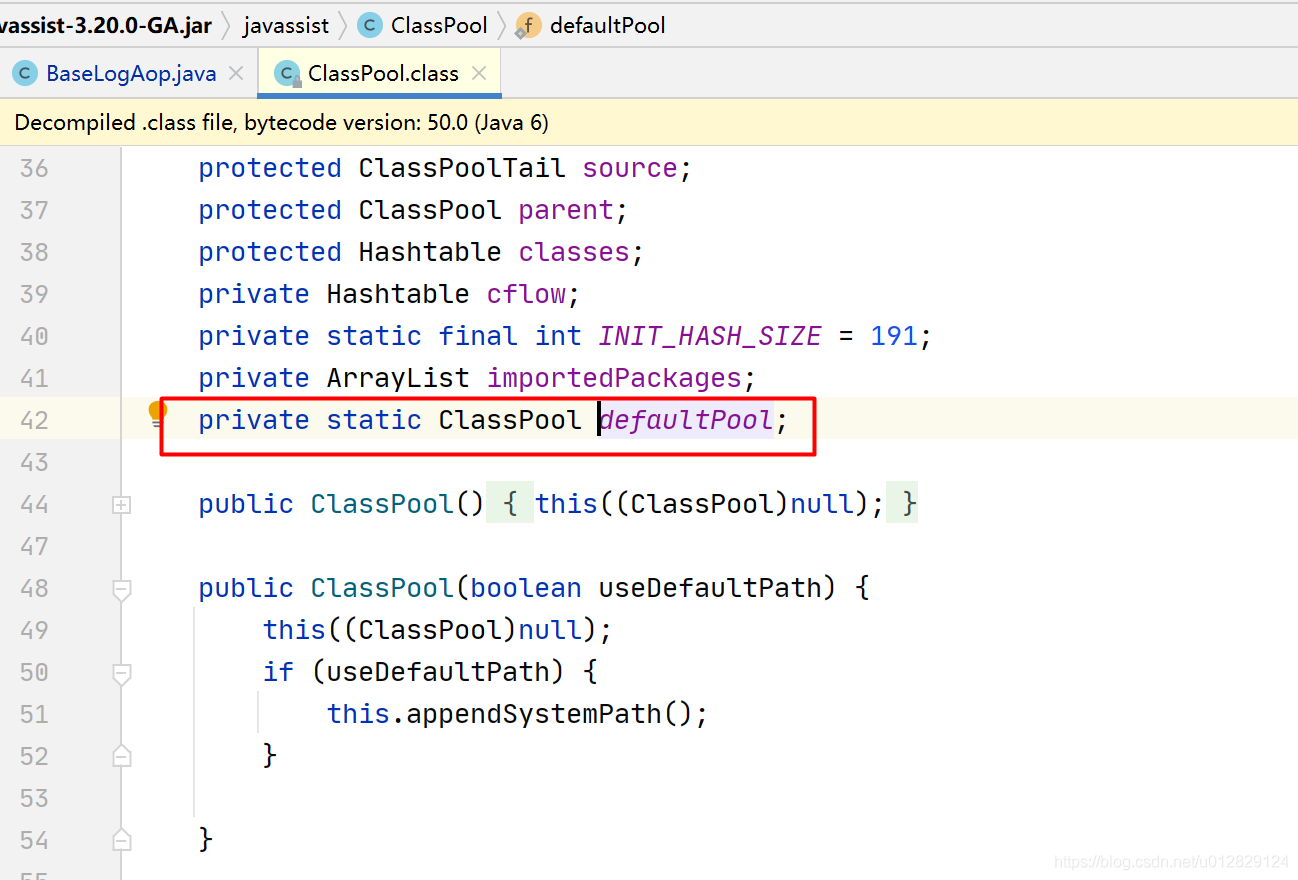Image resolution: width=1298 pixels, height=880 pixels.
Task: Click INIT_HASH_SIZE constant in code
Action: pyautogui.click(x=710, y=336)
